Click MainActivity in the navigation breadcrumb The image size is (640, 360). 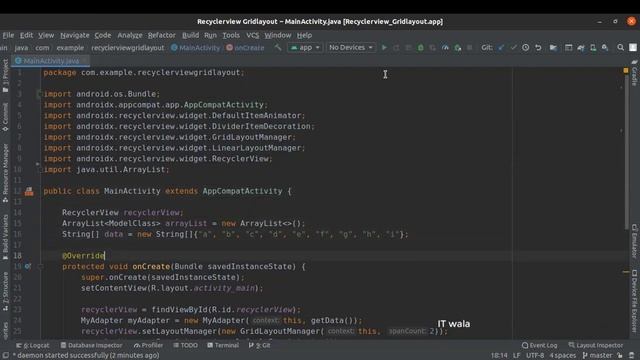click(196, 48)
